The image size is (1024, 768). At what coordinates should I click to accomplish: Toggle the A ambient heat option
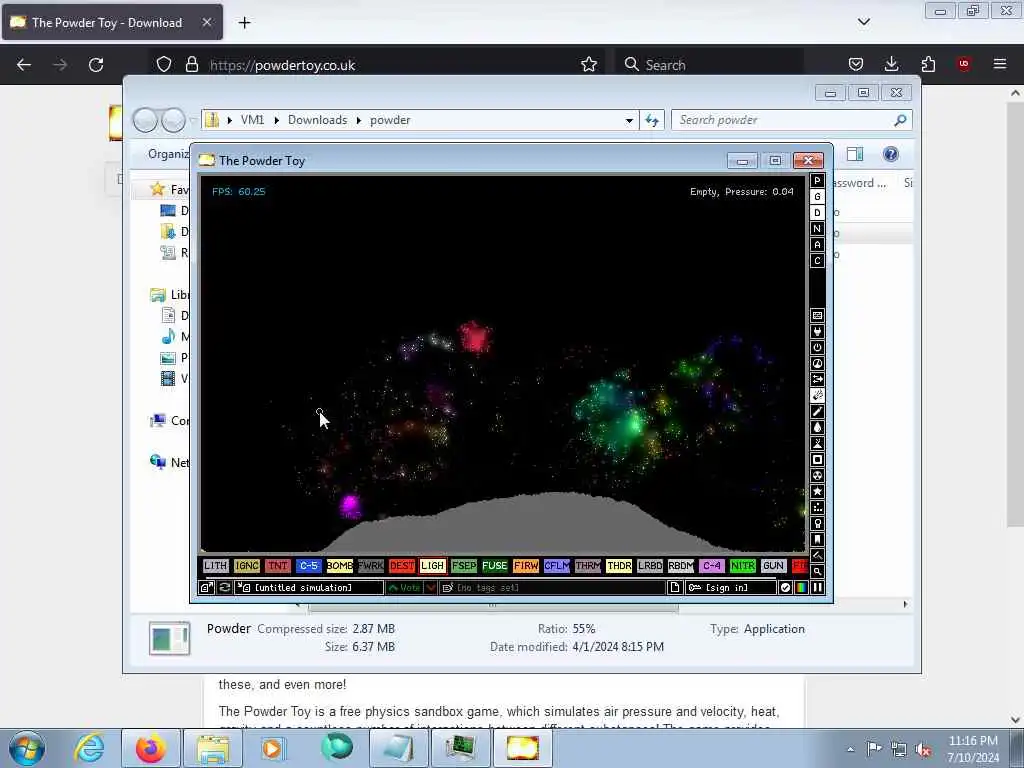click(x=817, y=245)
